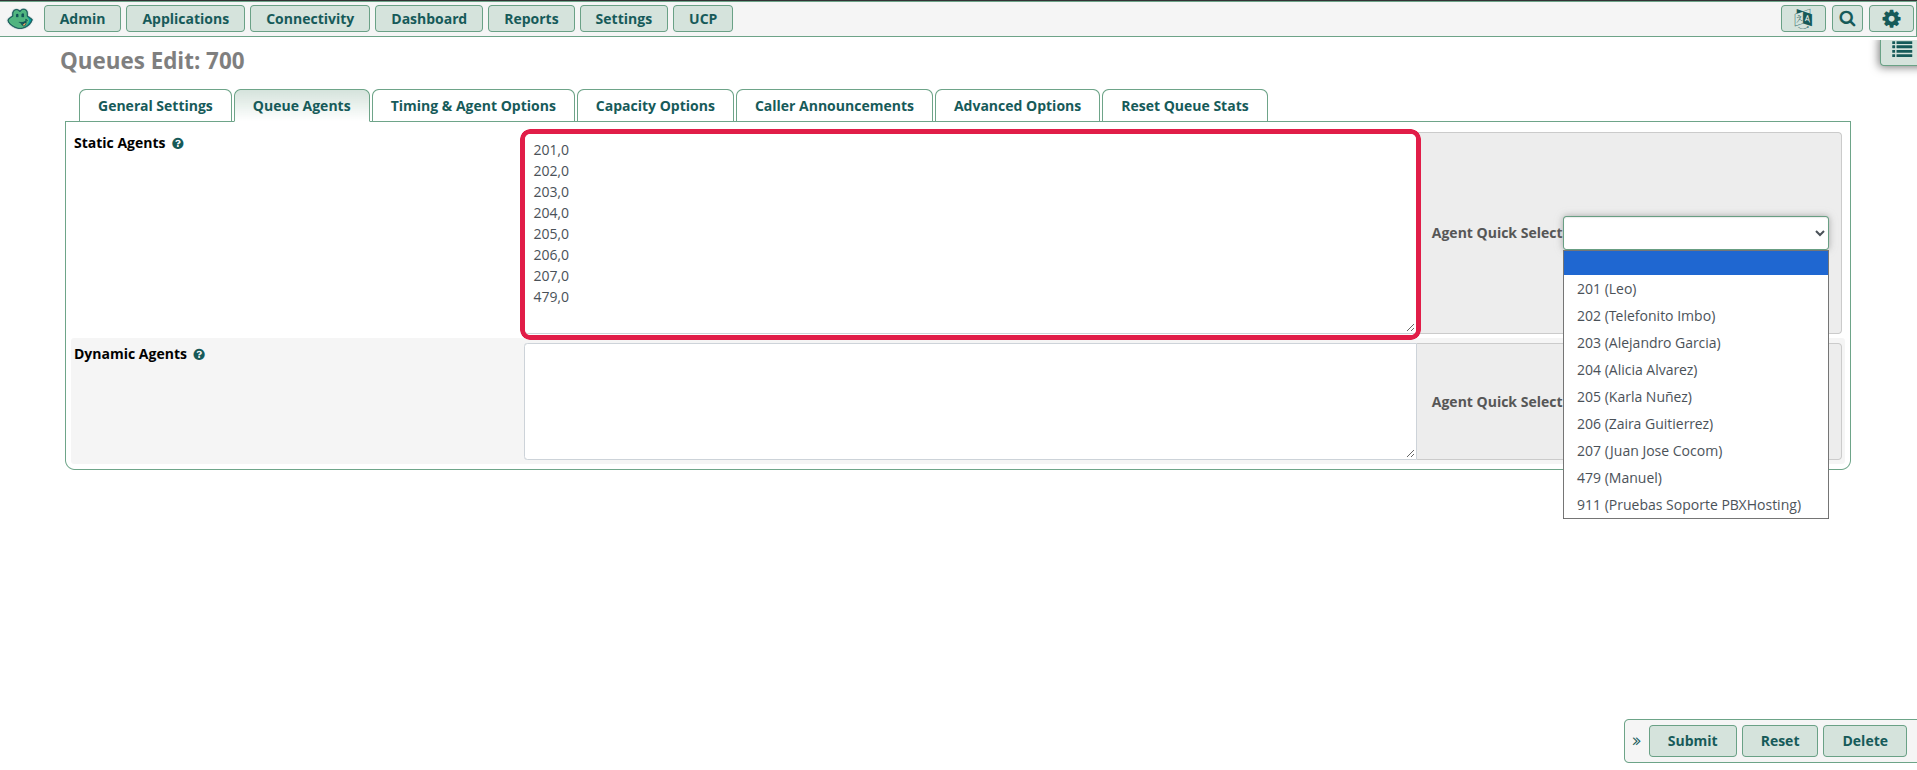Viewport: 1917px width, 770px height.
Task: Switch to Timing & Agent Options tab
Action: tap(473, 106)
